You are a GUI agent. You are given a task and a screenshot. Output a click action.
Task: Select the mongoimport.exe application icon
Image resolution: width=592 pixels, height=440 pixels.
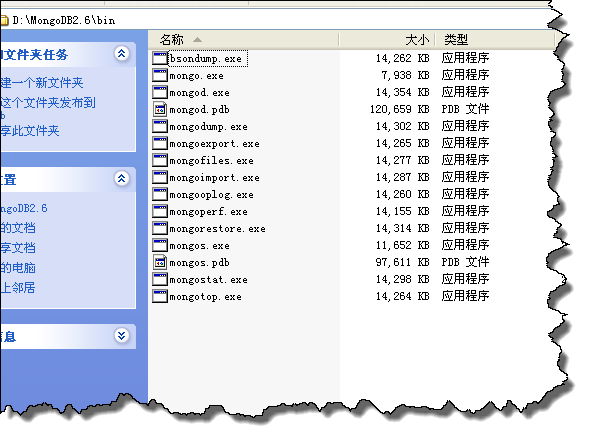[160, 177]
